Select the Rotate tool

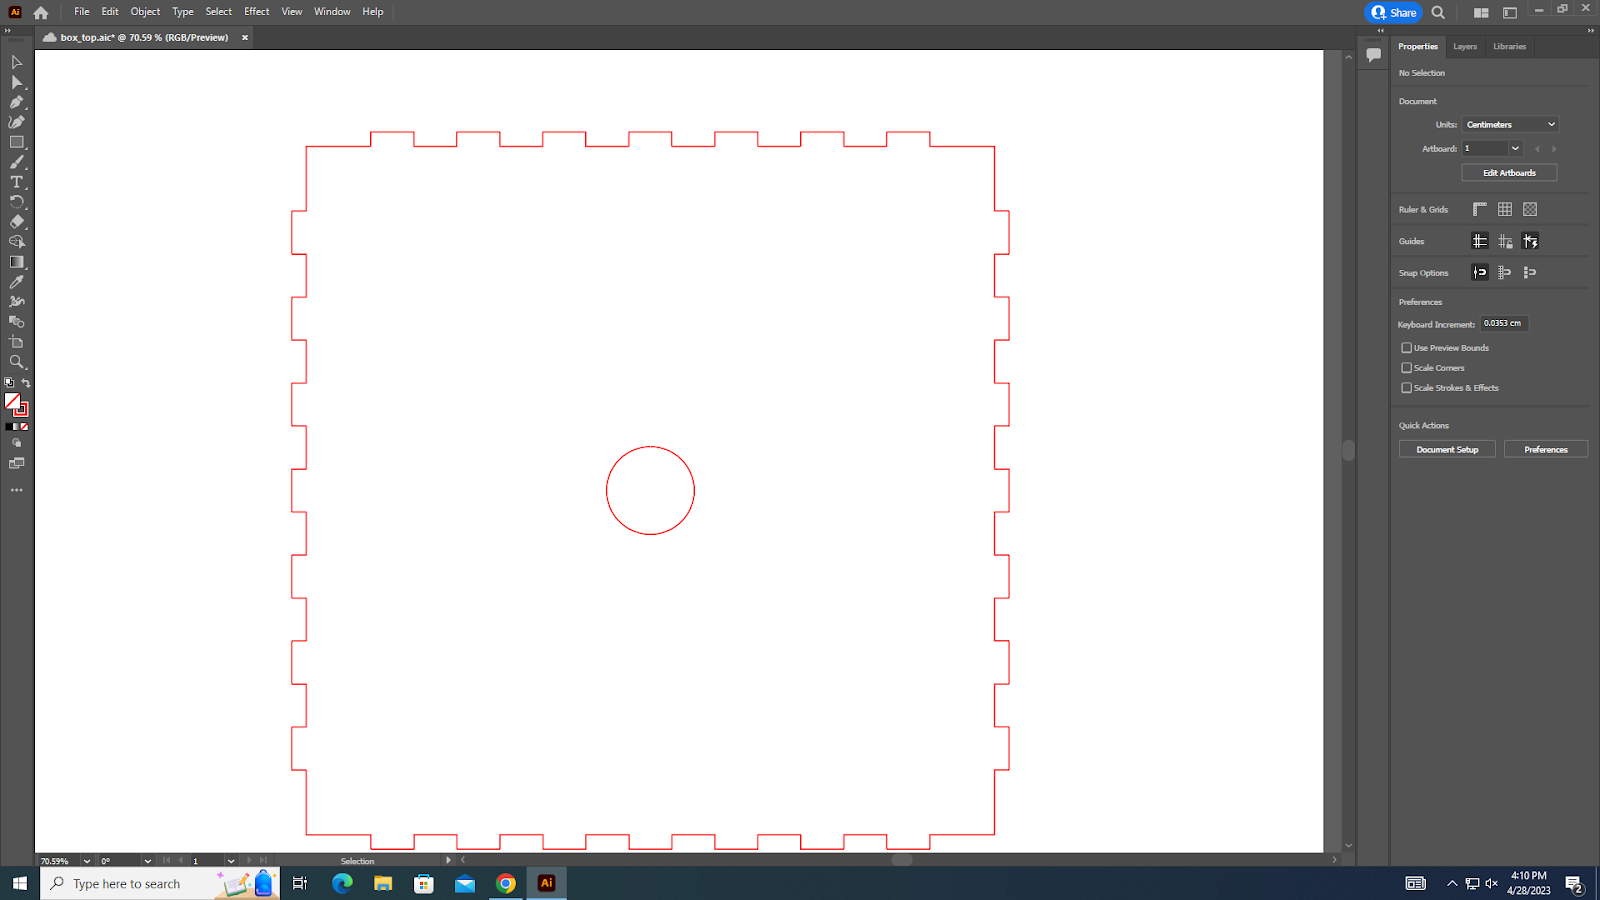[16, 202]
